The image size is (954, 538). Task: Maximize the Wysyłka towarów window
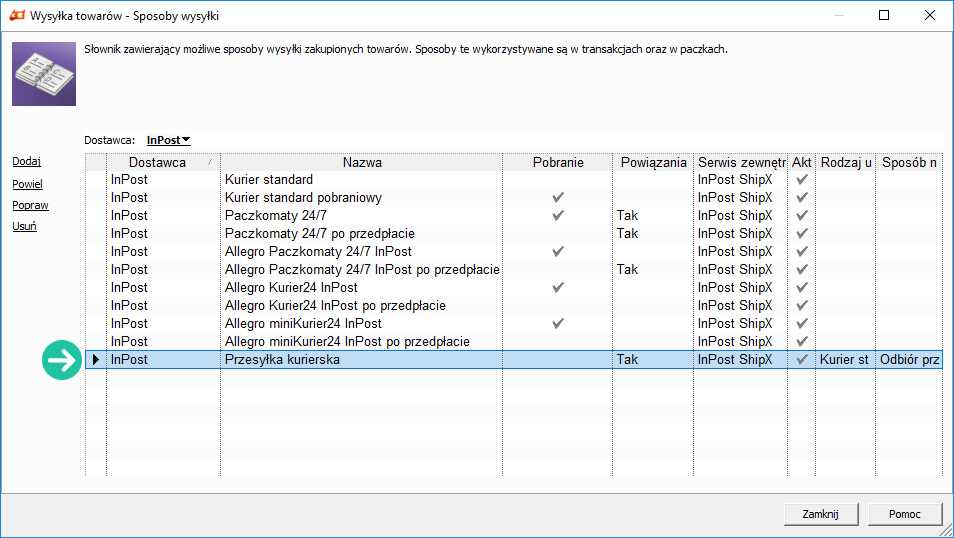pyautogui.click(x=884, y=15)
